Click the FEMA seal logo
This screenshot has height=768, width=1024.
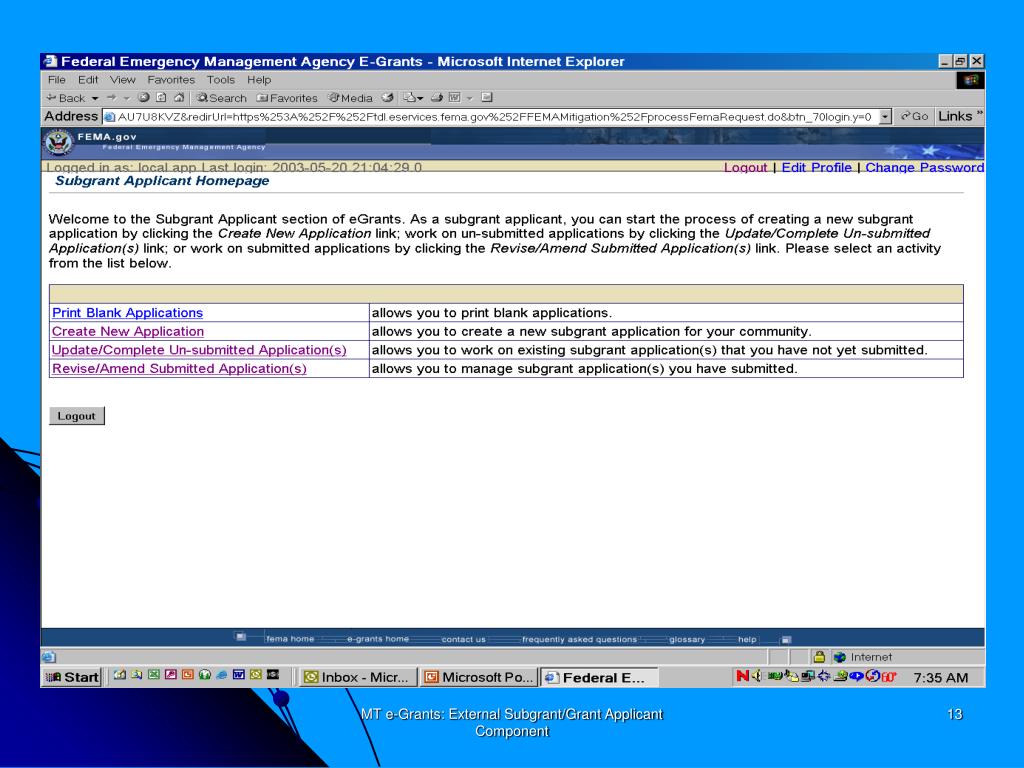click(x=59, y=142)
